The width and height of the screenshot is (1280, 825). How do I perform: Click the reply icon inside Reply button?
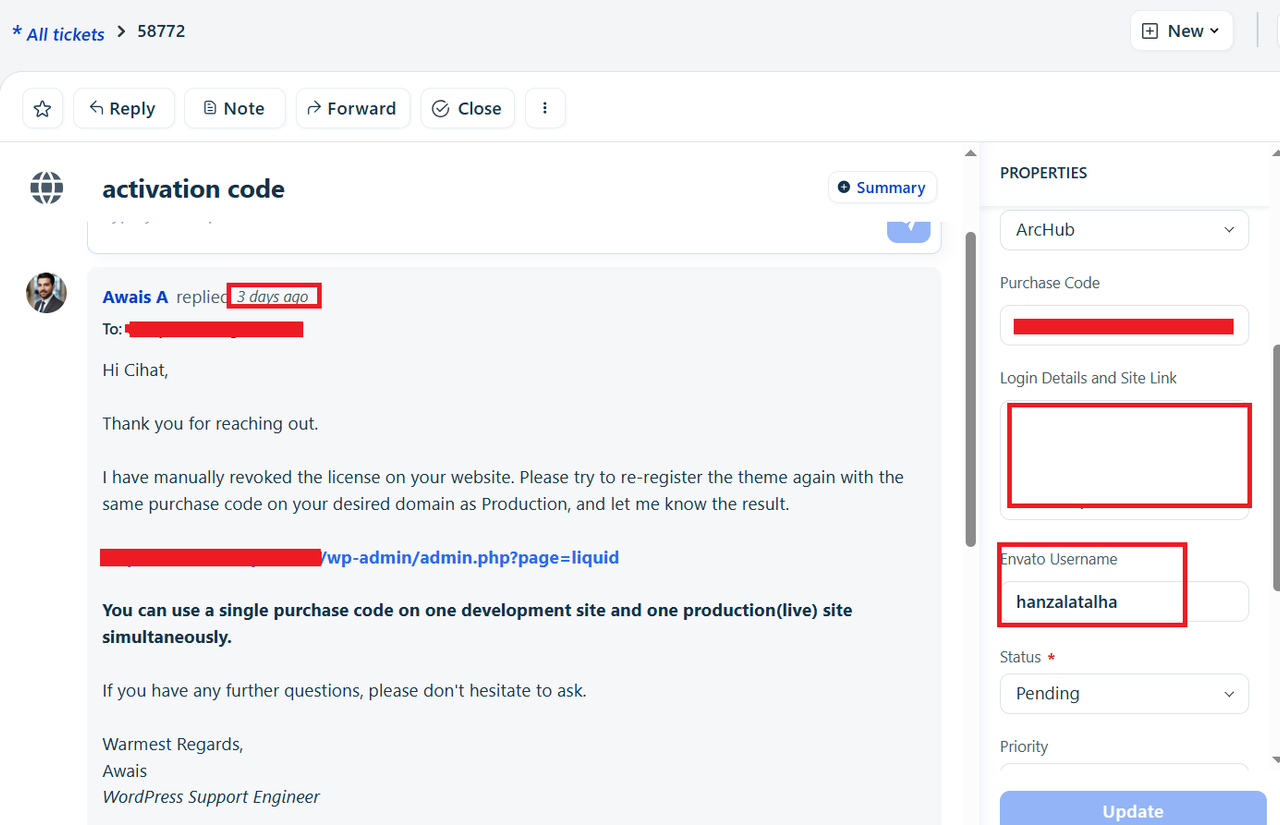(97, 108)
